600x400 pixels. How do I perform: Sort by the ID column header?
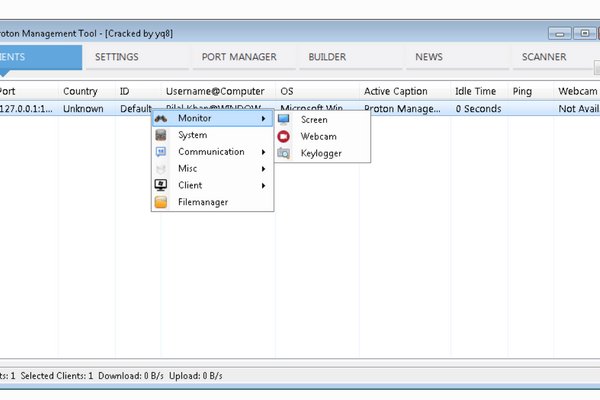[138, 91]
